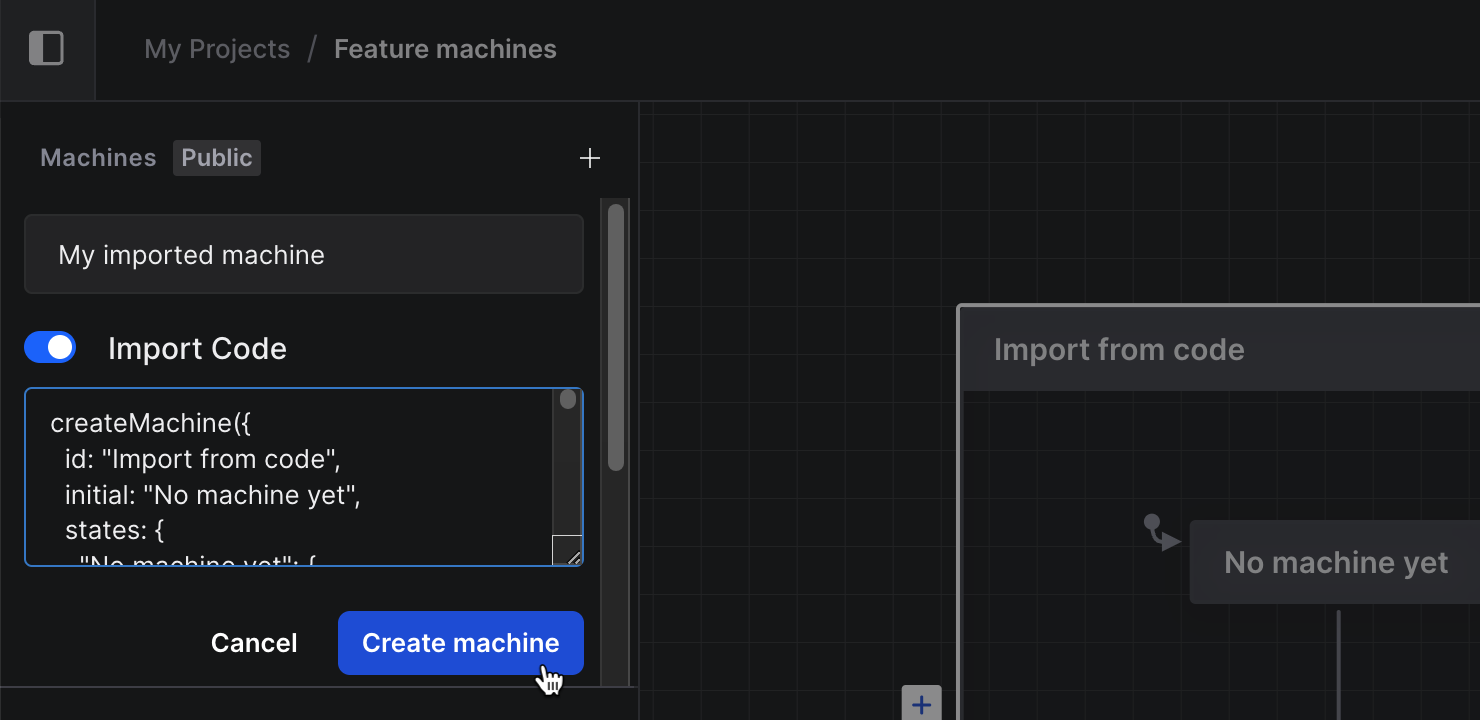
Task: Click the blue Import Code switch
Action: pyautogui.click(x=50, y=347)
